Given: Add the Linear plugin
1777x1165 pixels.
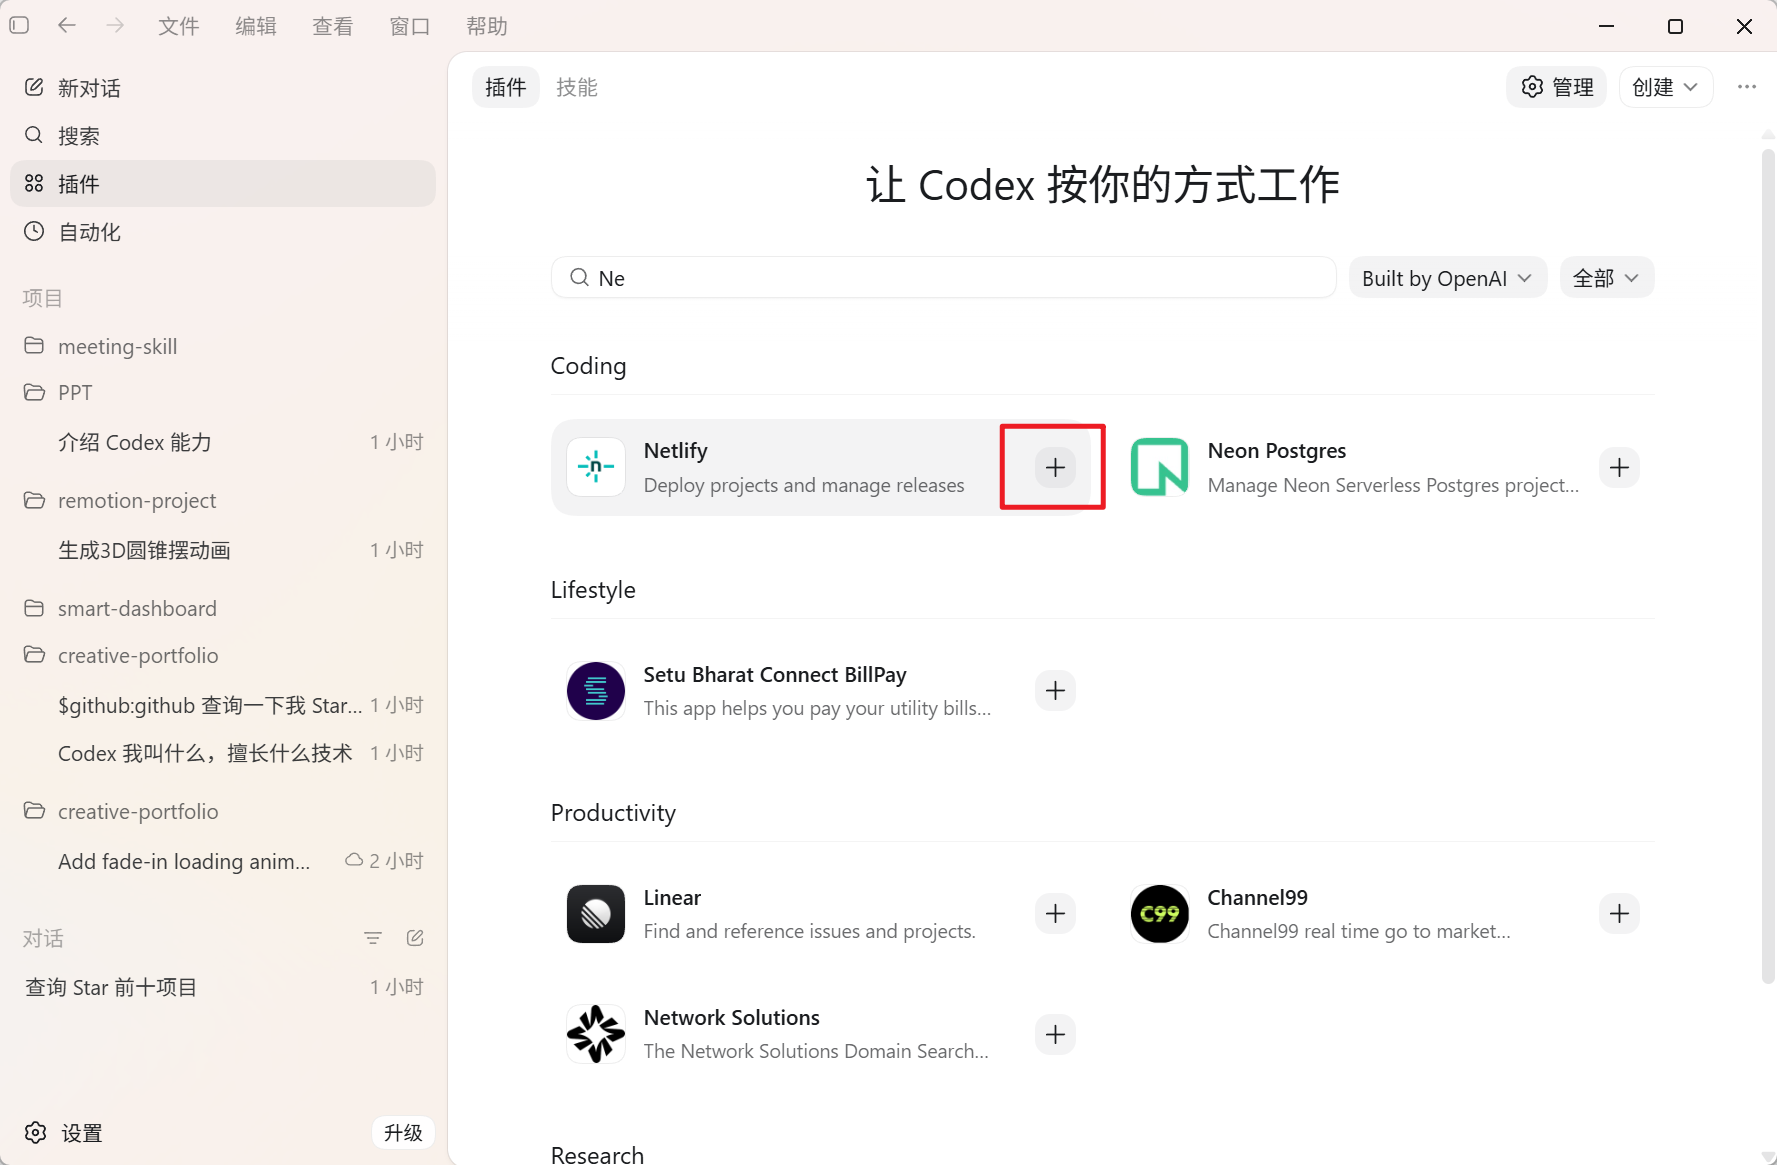Looking at the screenshot, I should tap(1055, 913).
